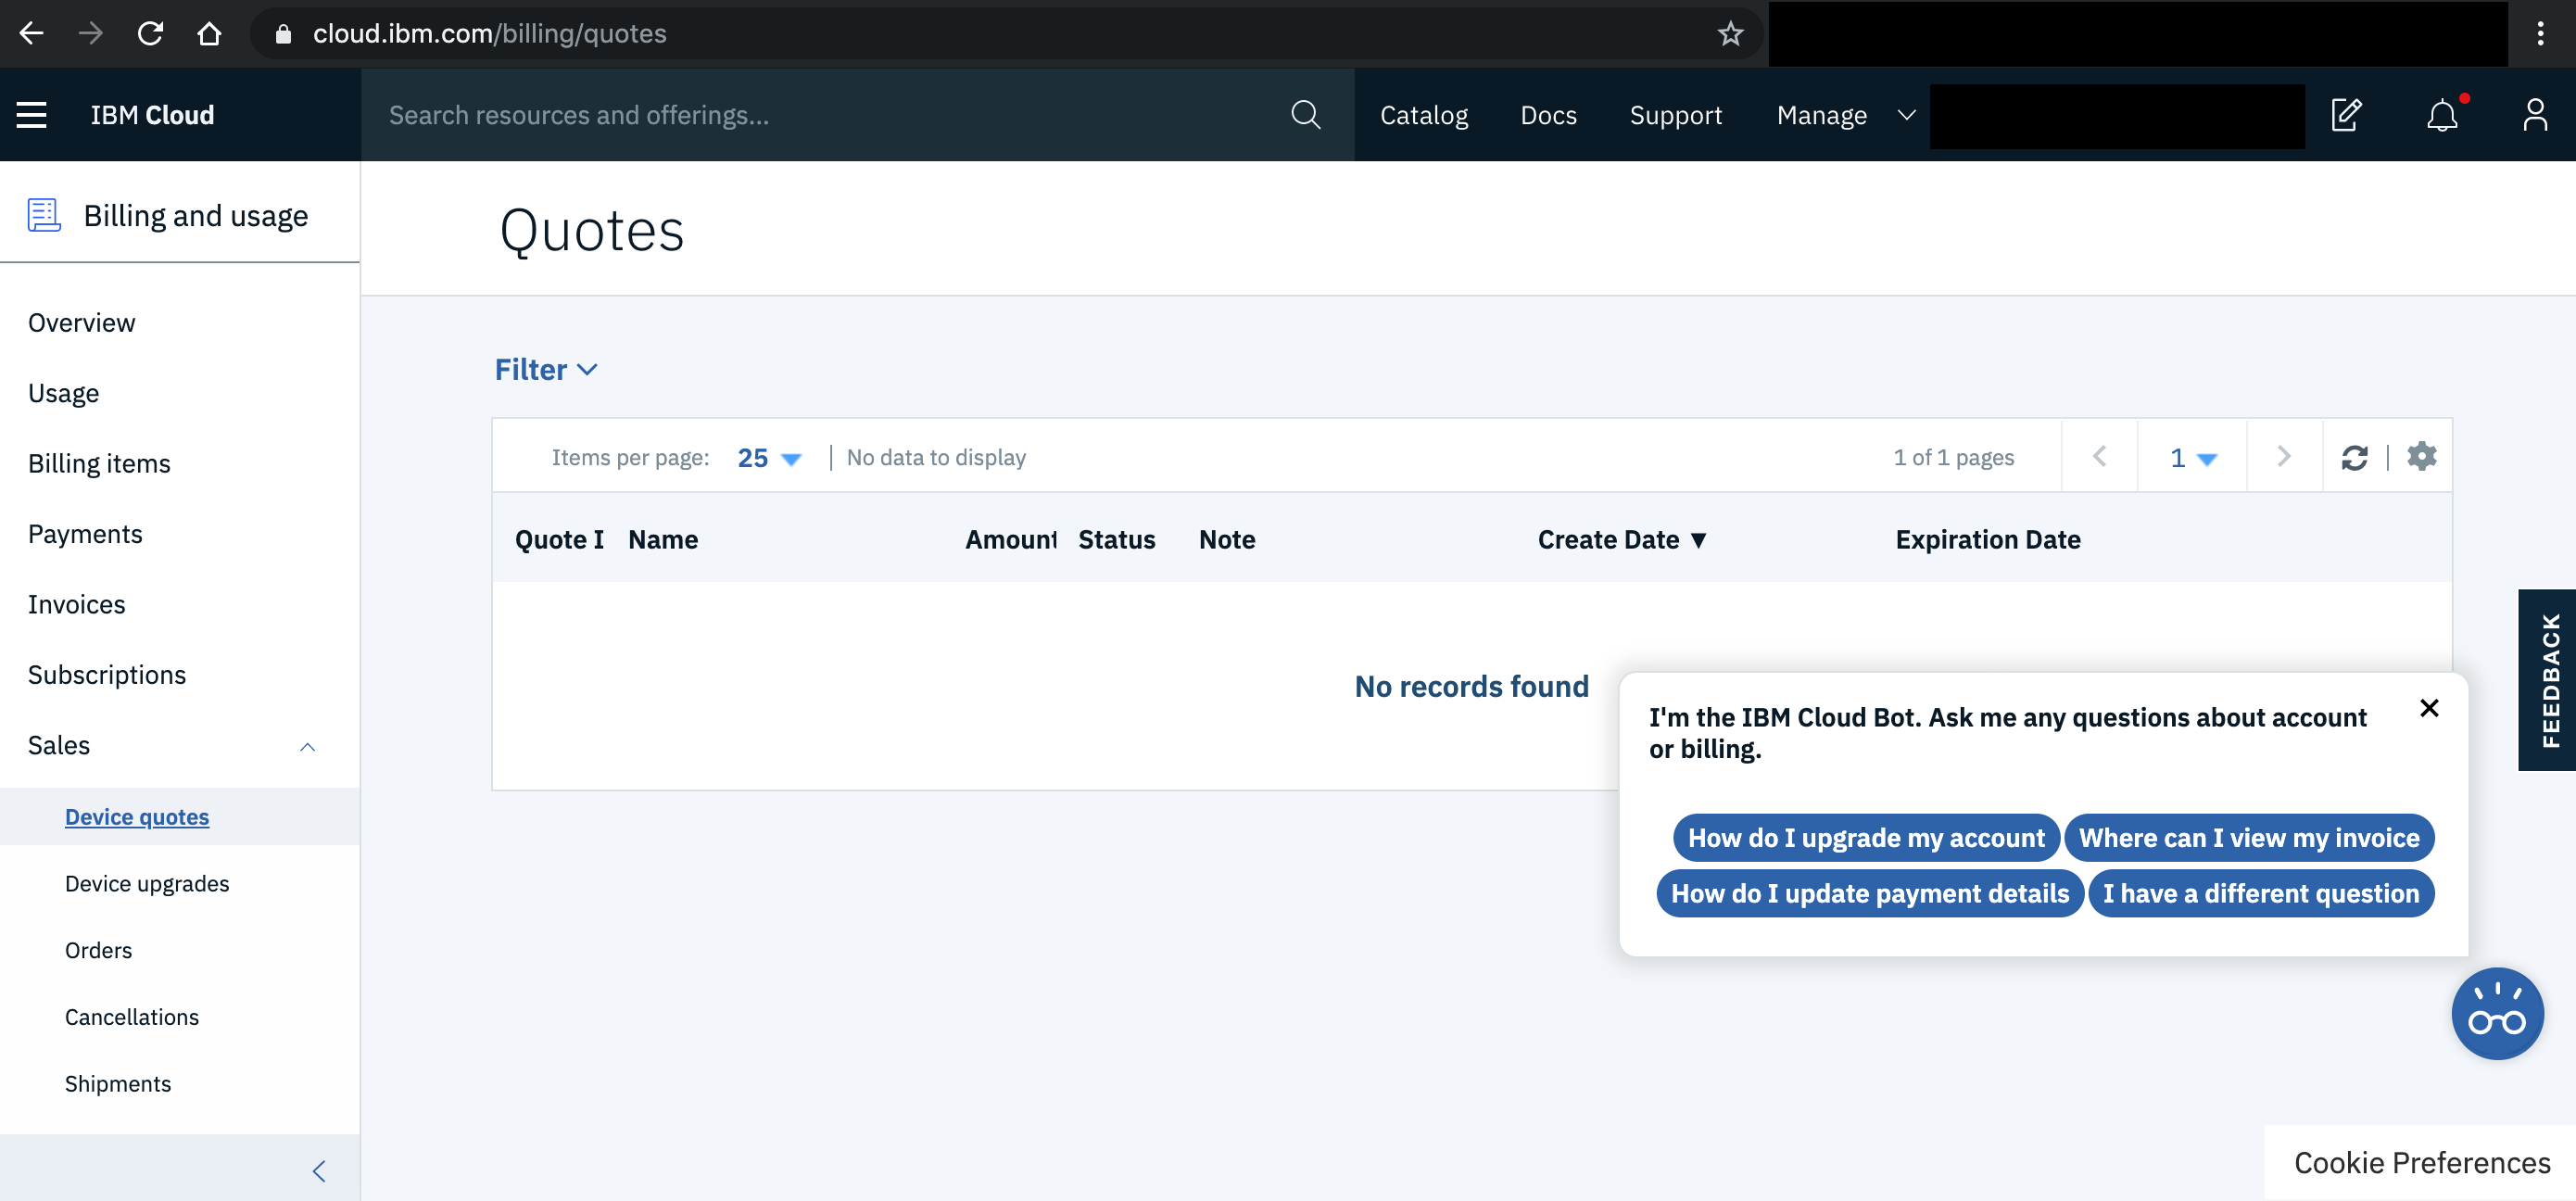Select Usage in the sidebar
This screenshot has width=2576, height=1201.
[x=63, y=393]
